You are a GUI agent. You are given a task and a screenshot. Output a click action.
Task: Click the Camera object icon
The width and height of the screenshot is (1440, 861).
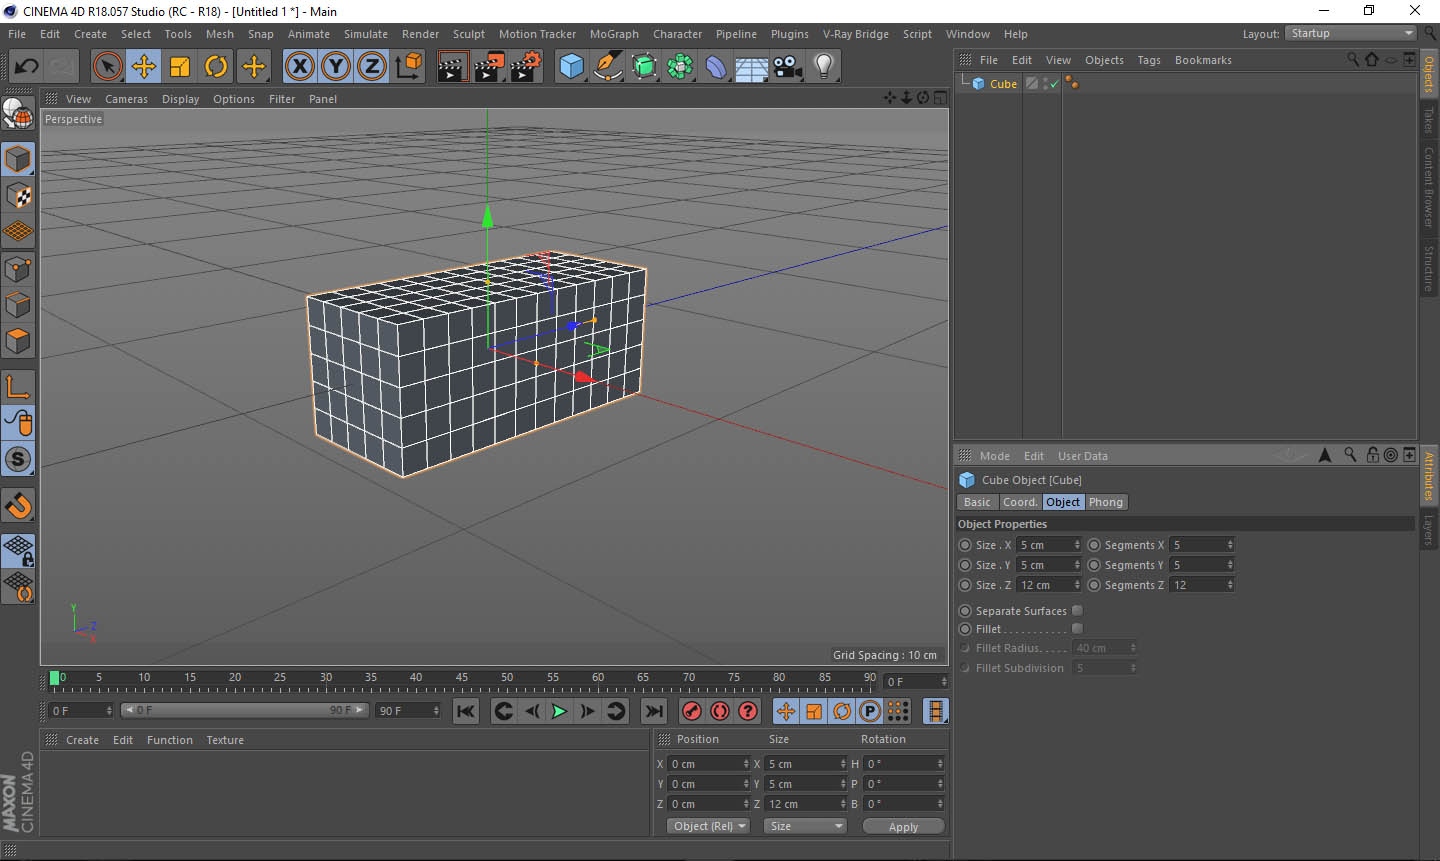click(x=788, y=67)
